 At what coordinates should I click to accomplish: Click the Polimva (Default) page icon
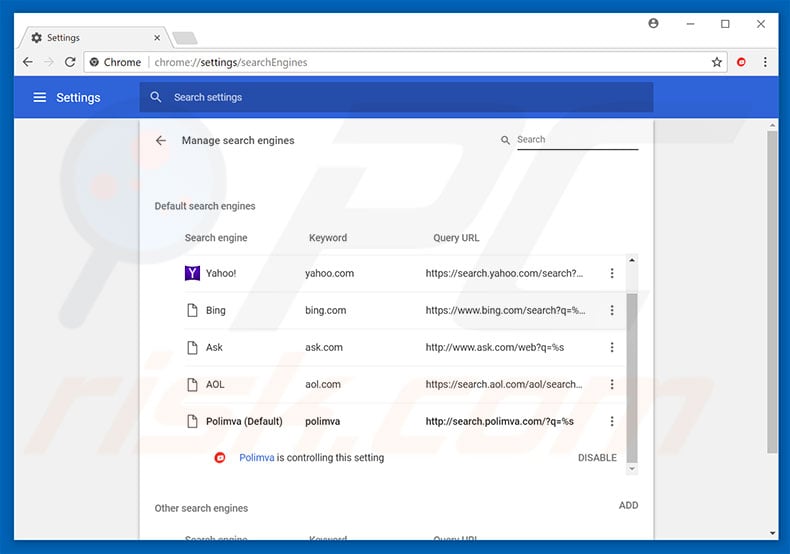pos(192,421)
